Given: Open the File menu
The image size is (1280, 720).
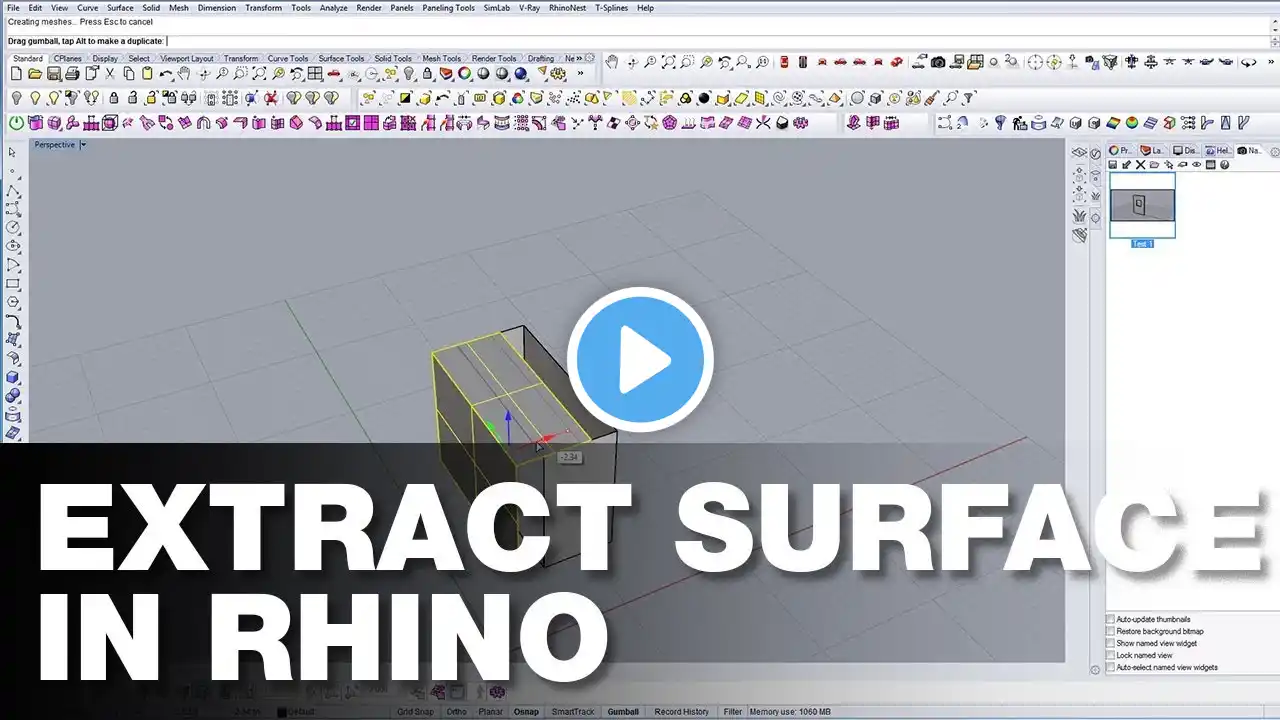Looking at the screenshot, I should (13, 8).
